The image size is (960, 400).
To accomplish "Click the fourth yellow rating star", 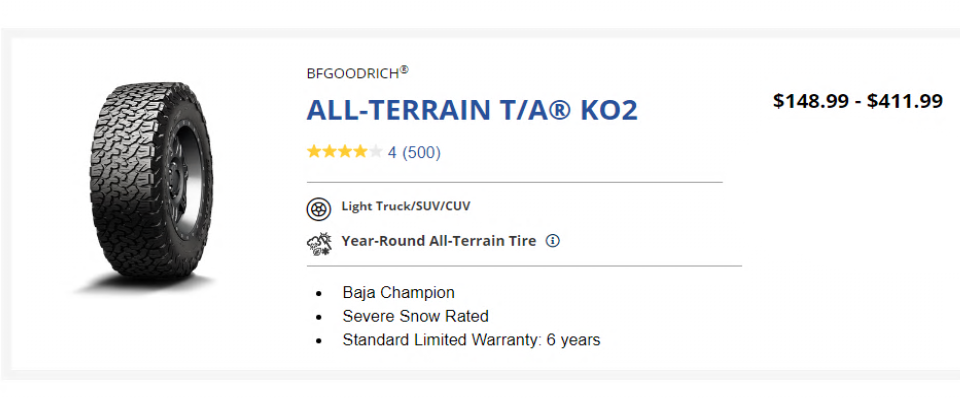I will tap(360, 152).
